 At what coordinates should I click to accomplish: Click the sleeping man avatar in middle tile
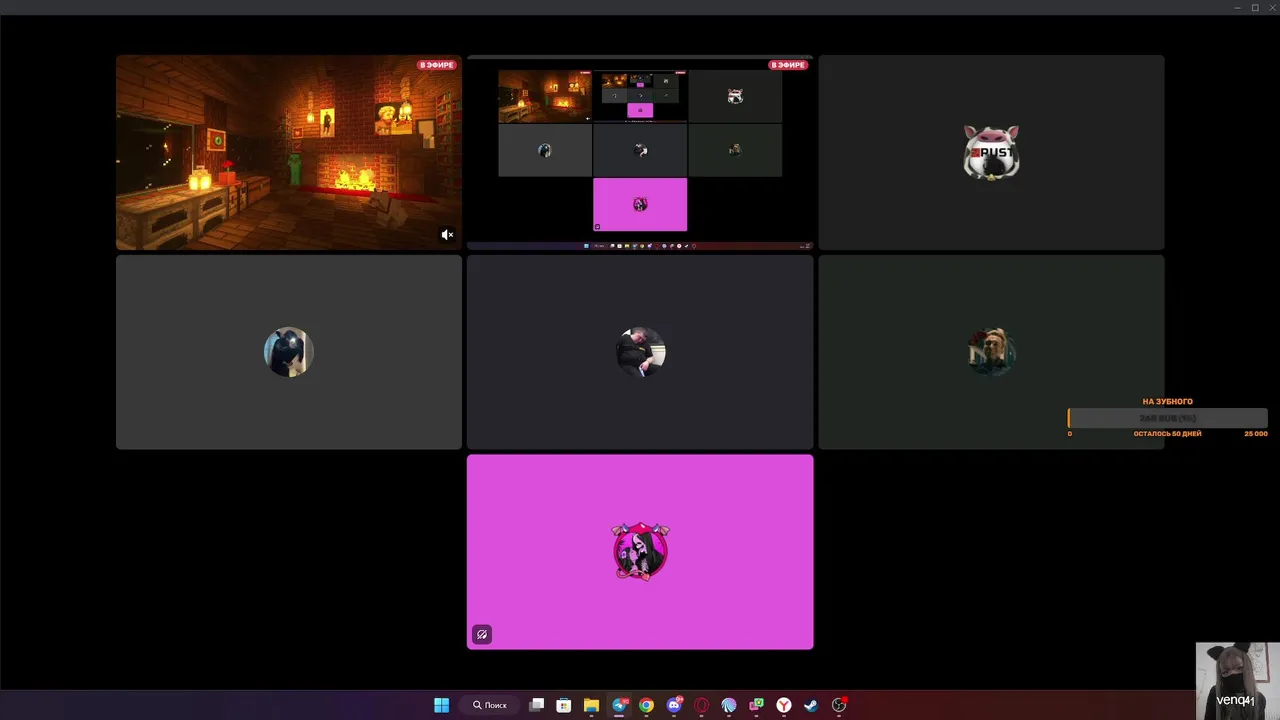pyautogui.click(x=640, y=352)
